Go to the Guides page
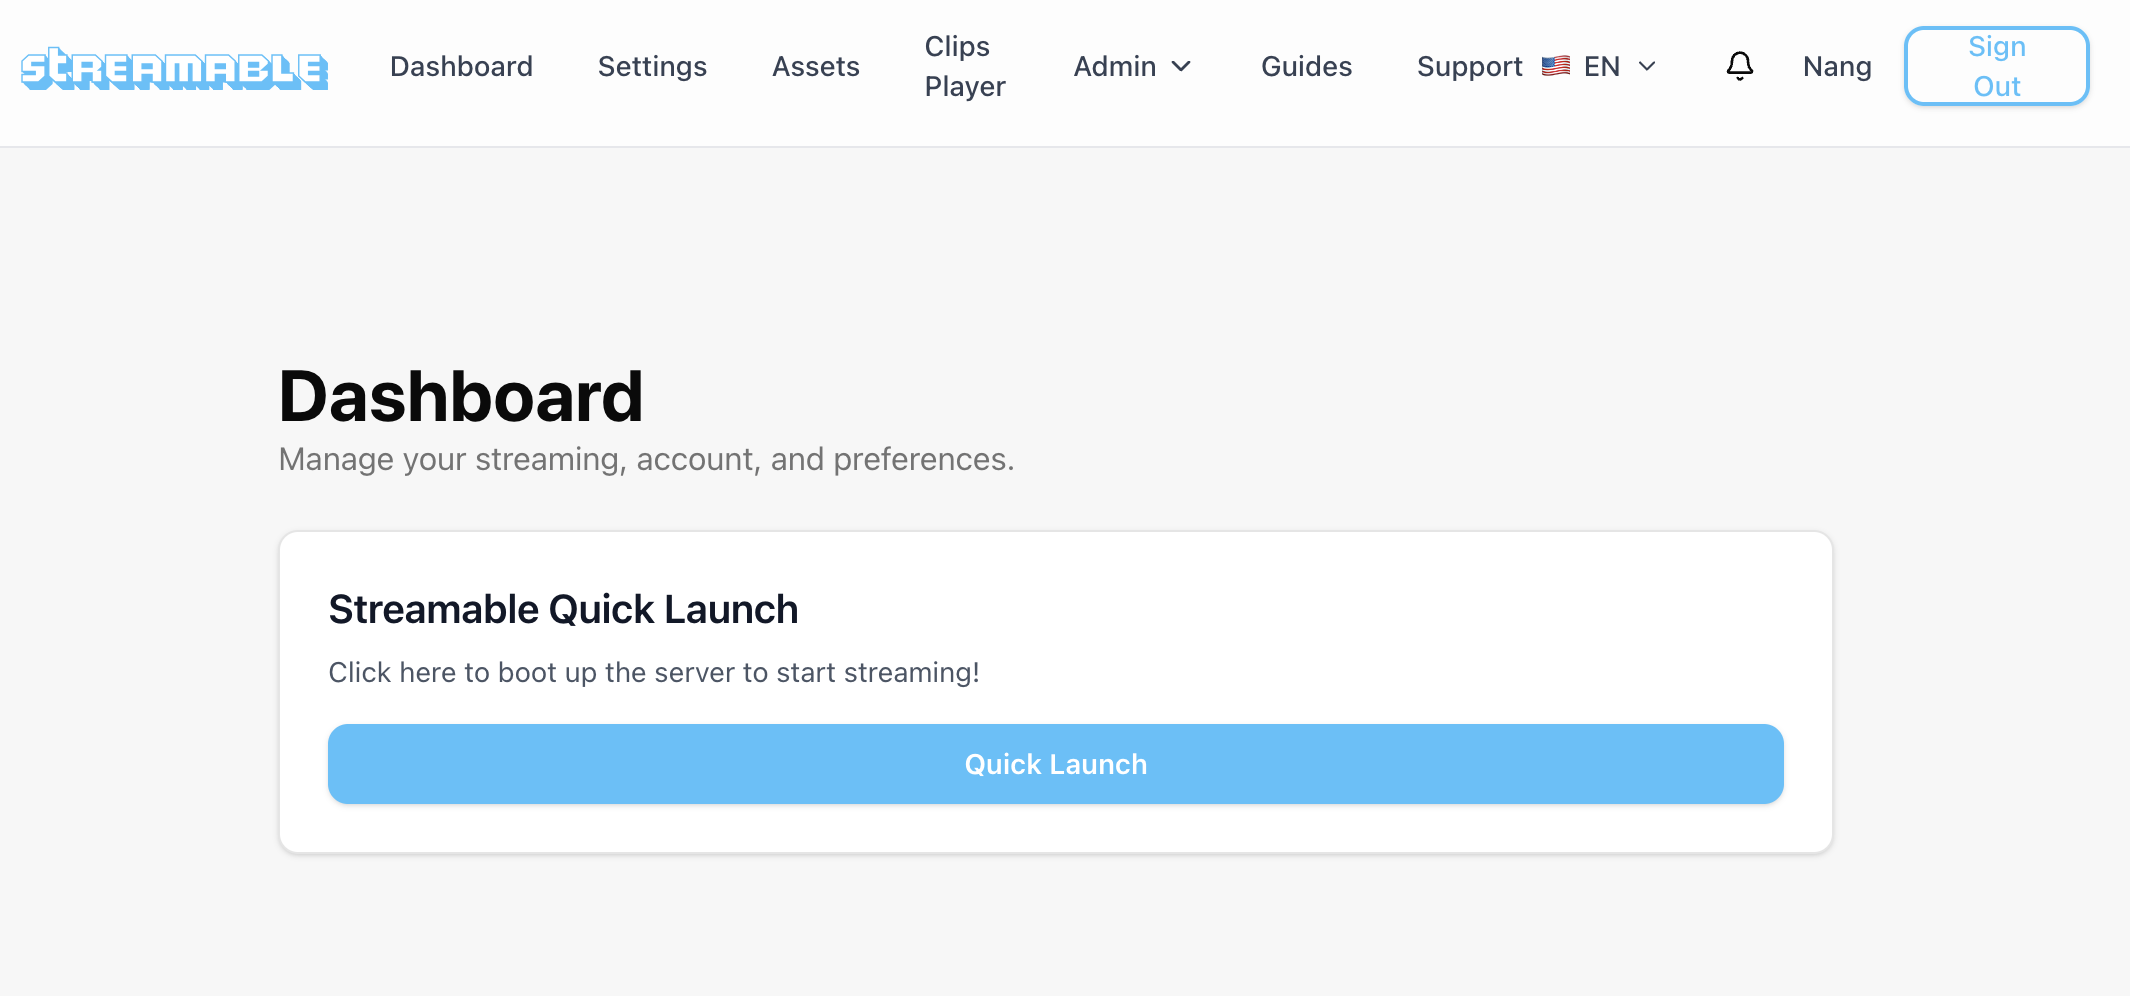 1306,66
